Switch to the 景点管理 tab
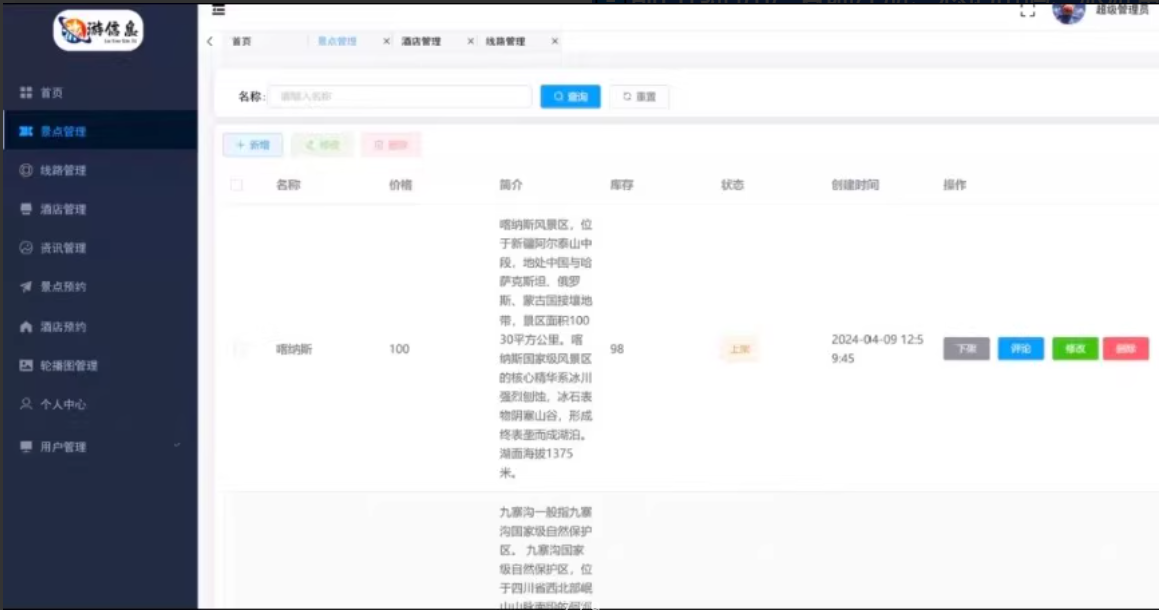 337,41
